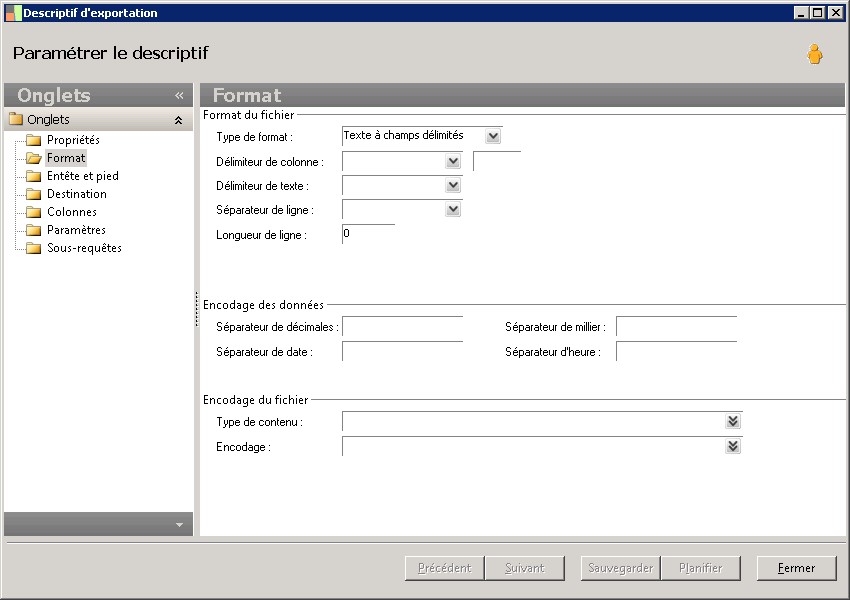Collapse the Onglets side panel with double chevron

[179, 96]
